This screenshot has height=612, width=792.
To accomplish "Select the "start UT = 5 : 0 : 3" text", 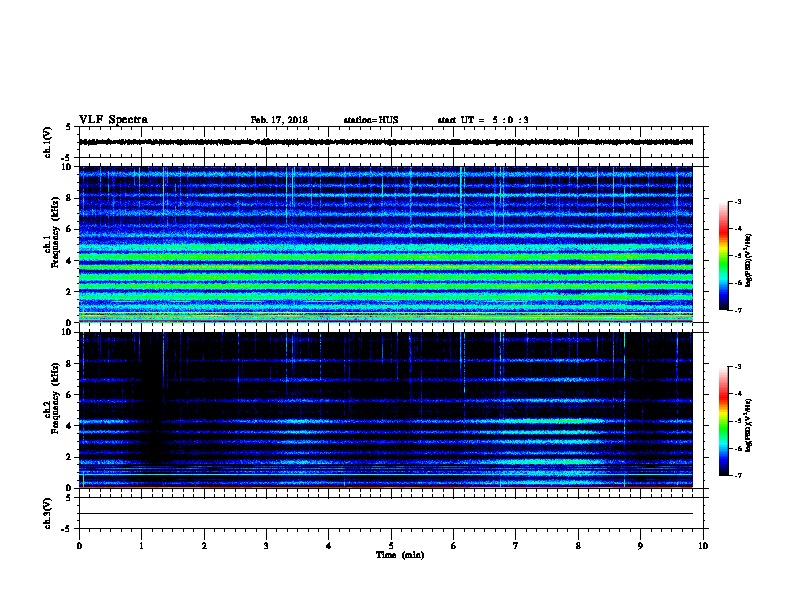I will pos(483,120).
